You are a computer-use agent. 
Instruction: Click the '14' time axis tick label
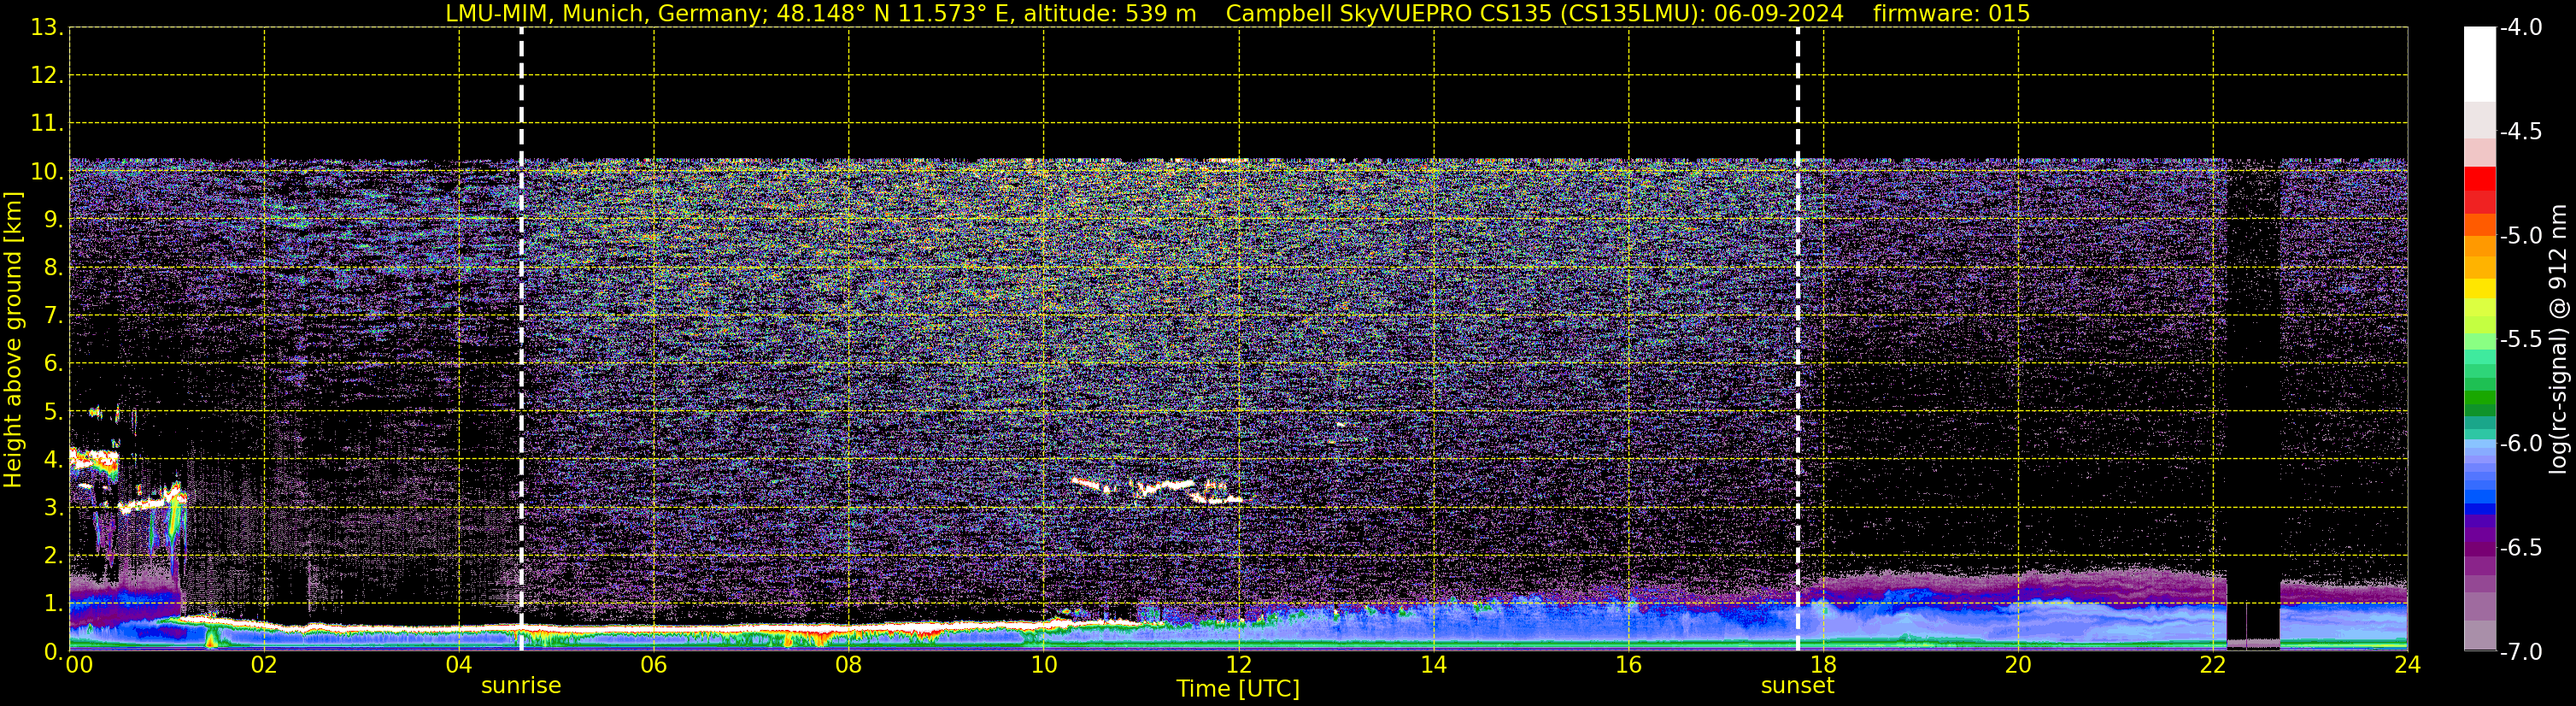[x=1433, y=665]
